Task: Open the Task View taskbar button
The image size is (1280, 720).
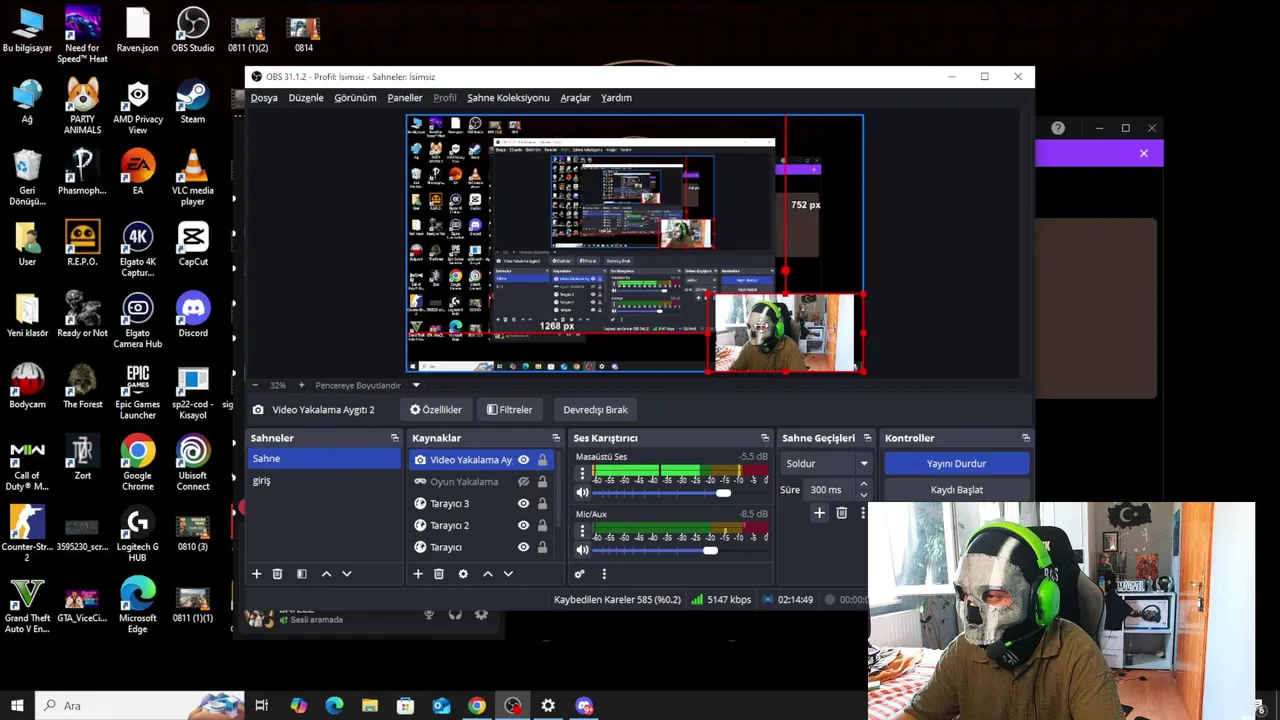Action: [262, 706]
